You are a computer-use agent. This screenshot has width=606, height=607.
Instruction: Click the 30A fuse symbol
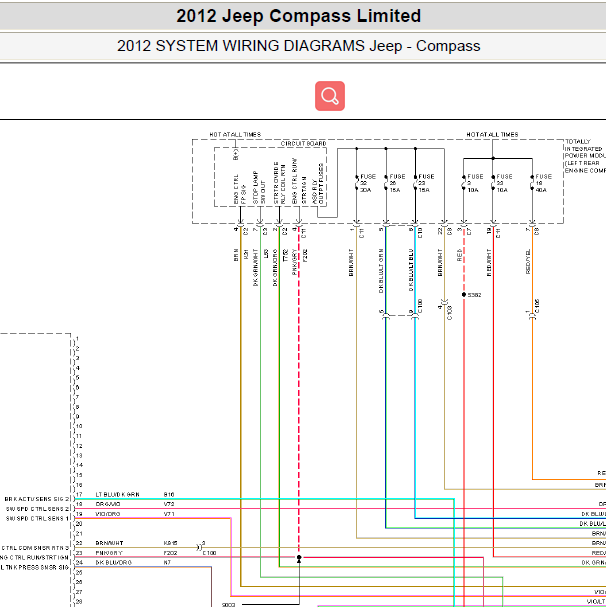point(357,183)
